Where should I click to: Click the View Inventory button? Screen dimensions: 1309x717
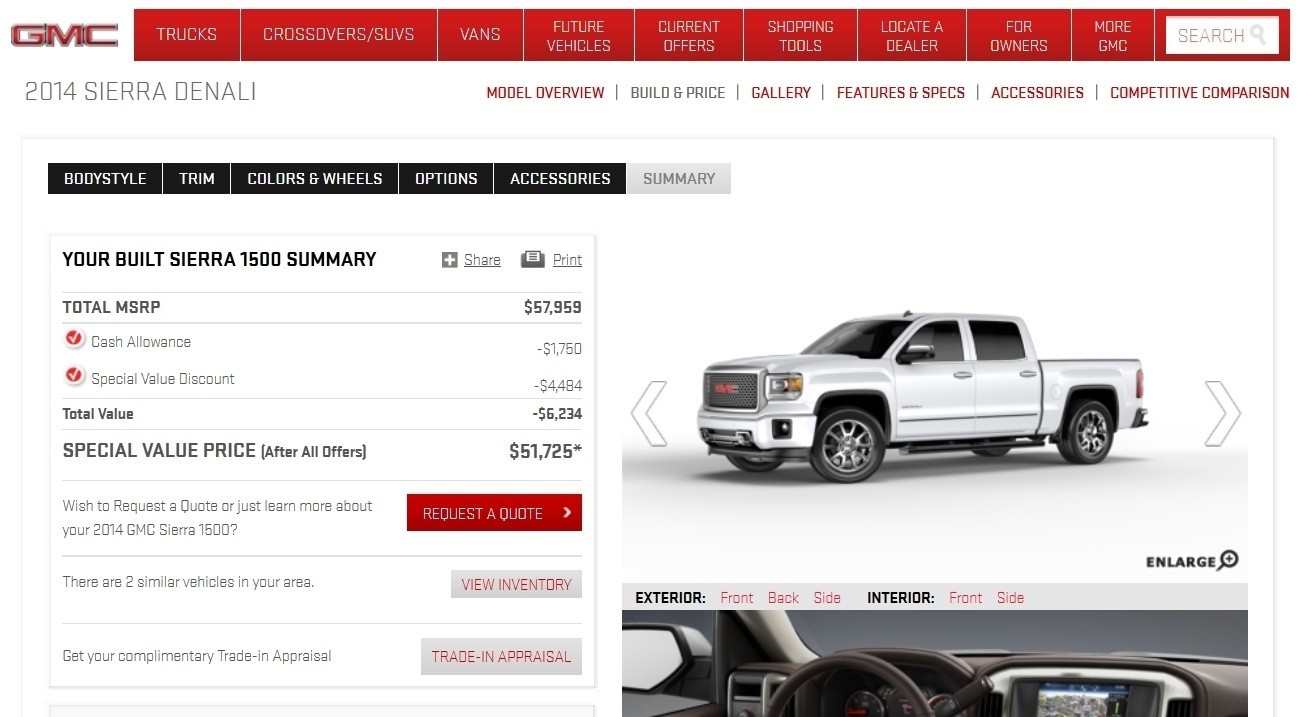(516, 585)
